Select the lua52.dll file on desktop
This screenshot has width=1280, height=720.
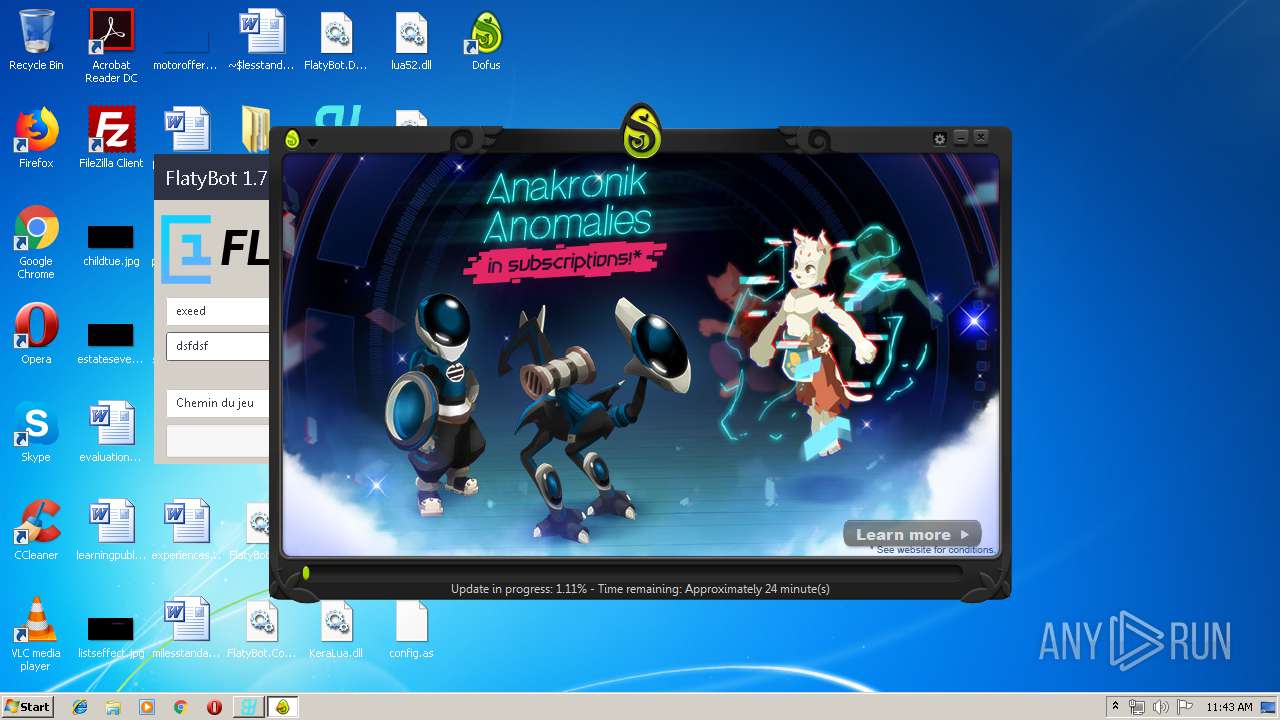411,40
